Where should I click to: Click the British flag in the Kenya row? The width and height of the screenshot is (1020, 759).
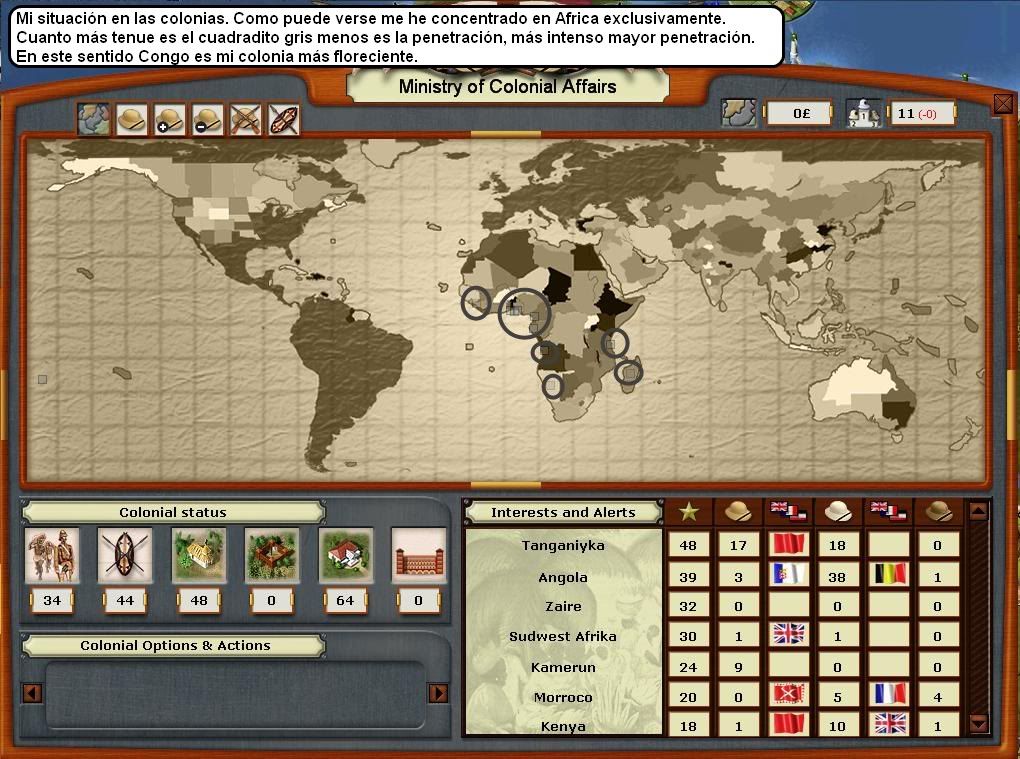coord(889,725)
